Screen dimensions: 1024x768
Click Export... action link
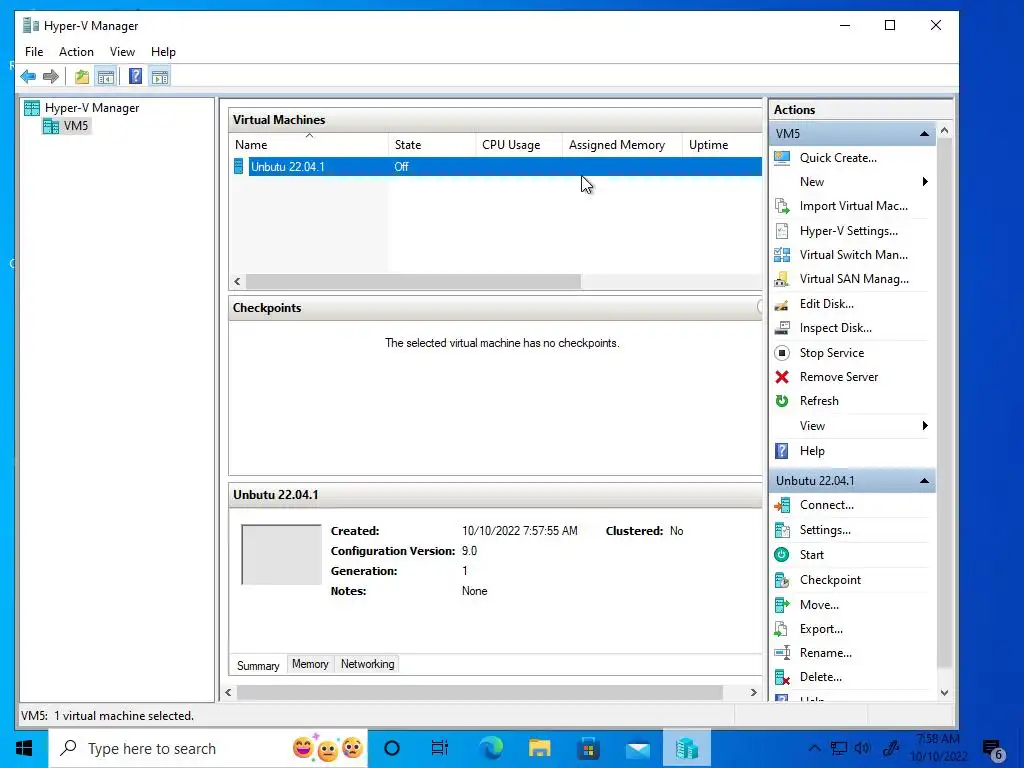(x=822, y=629)
